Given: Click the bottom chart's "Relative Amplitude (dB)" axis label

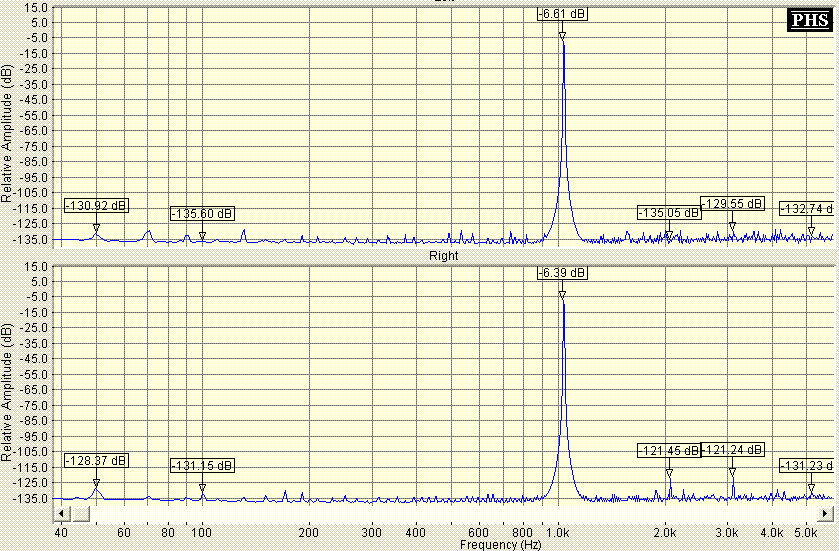Looking at the screenshot, I should pos(6,392).
